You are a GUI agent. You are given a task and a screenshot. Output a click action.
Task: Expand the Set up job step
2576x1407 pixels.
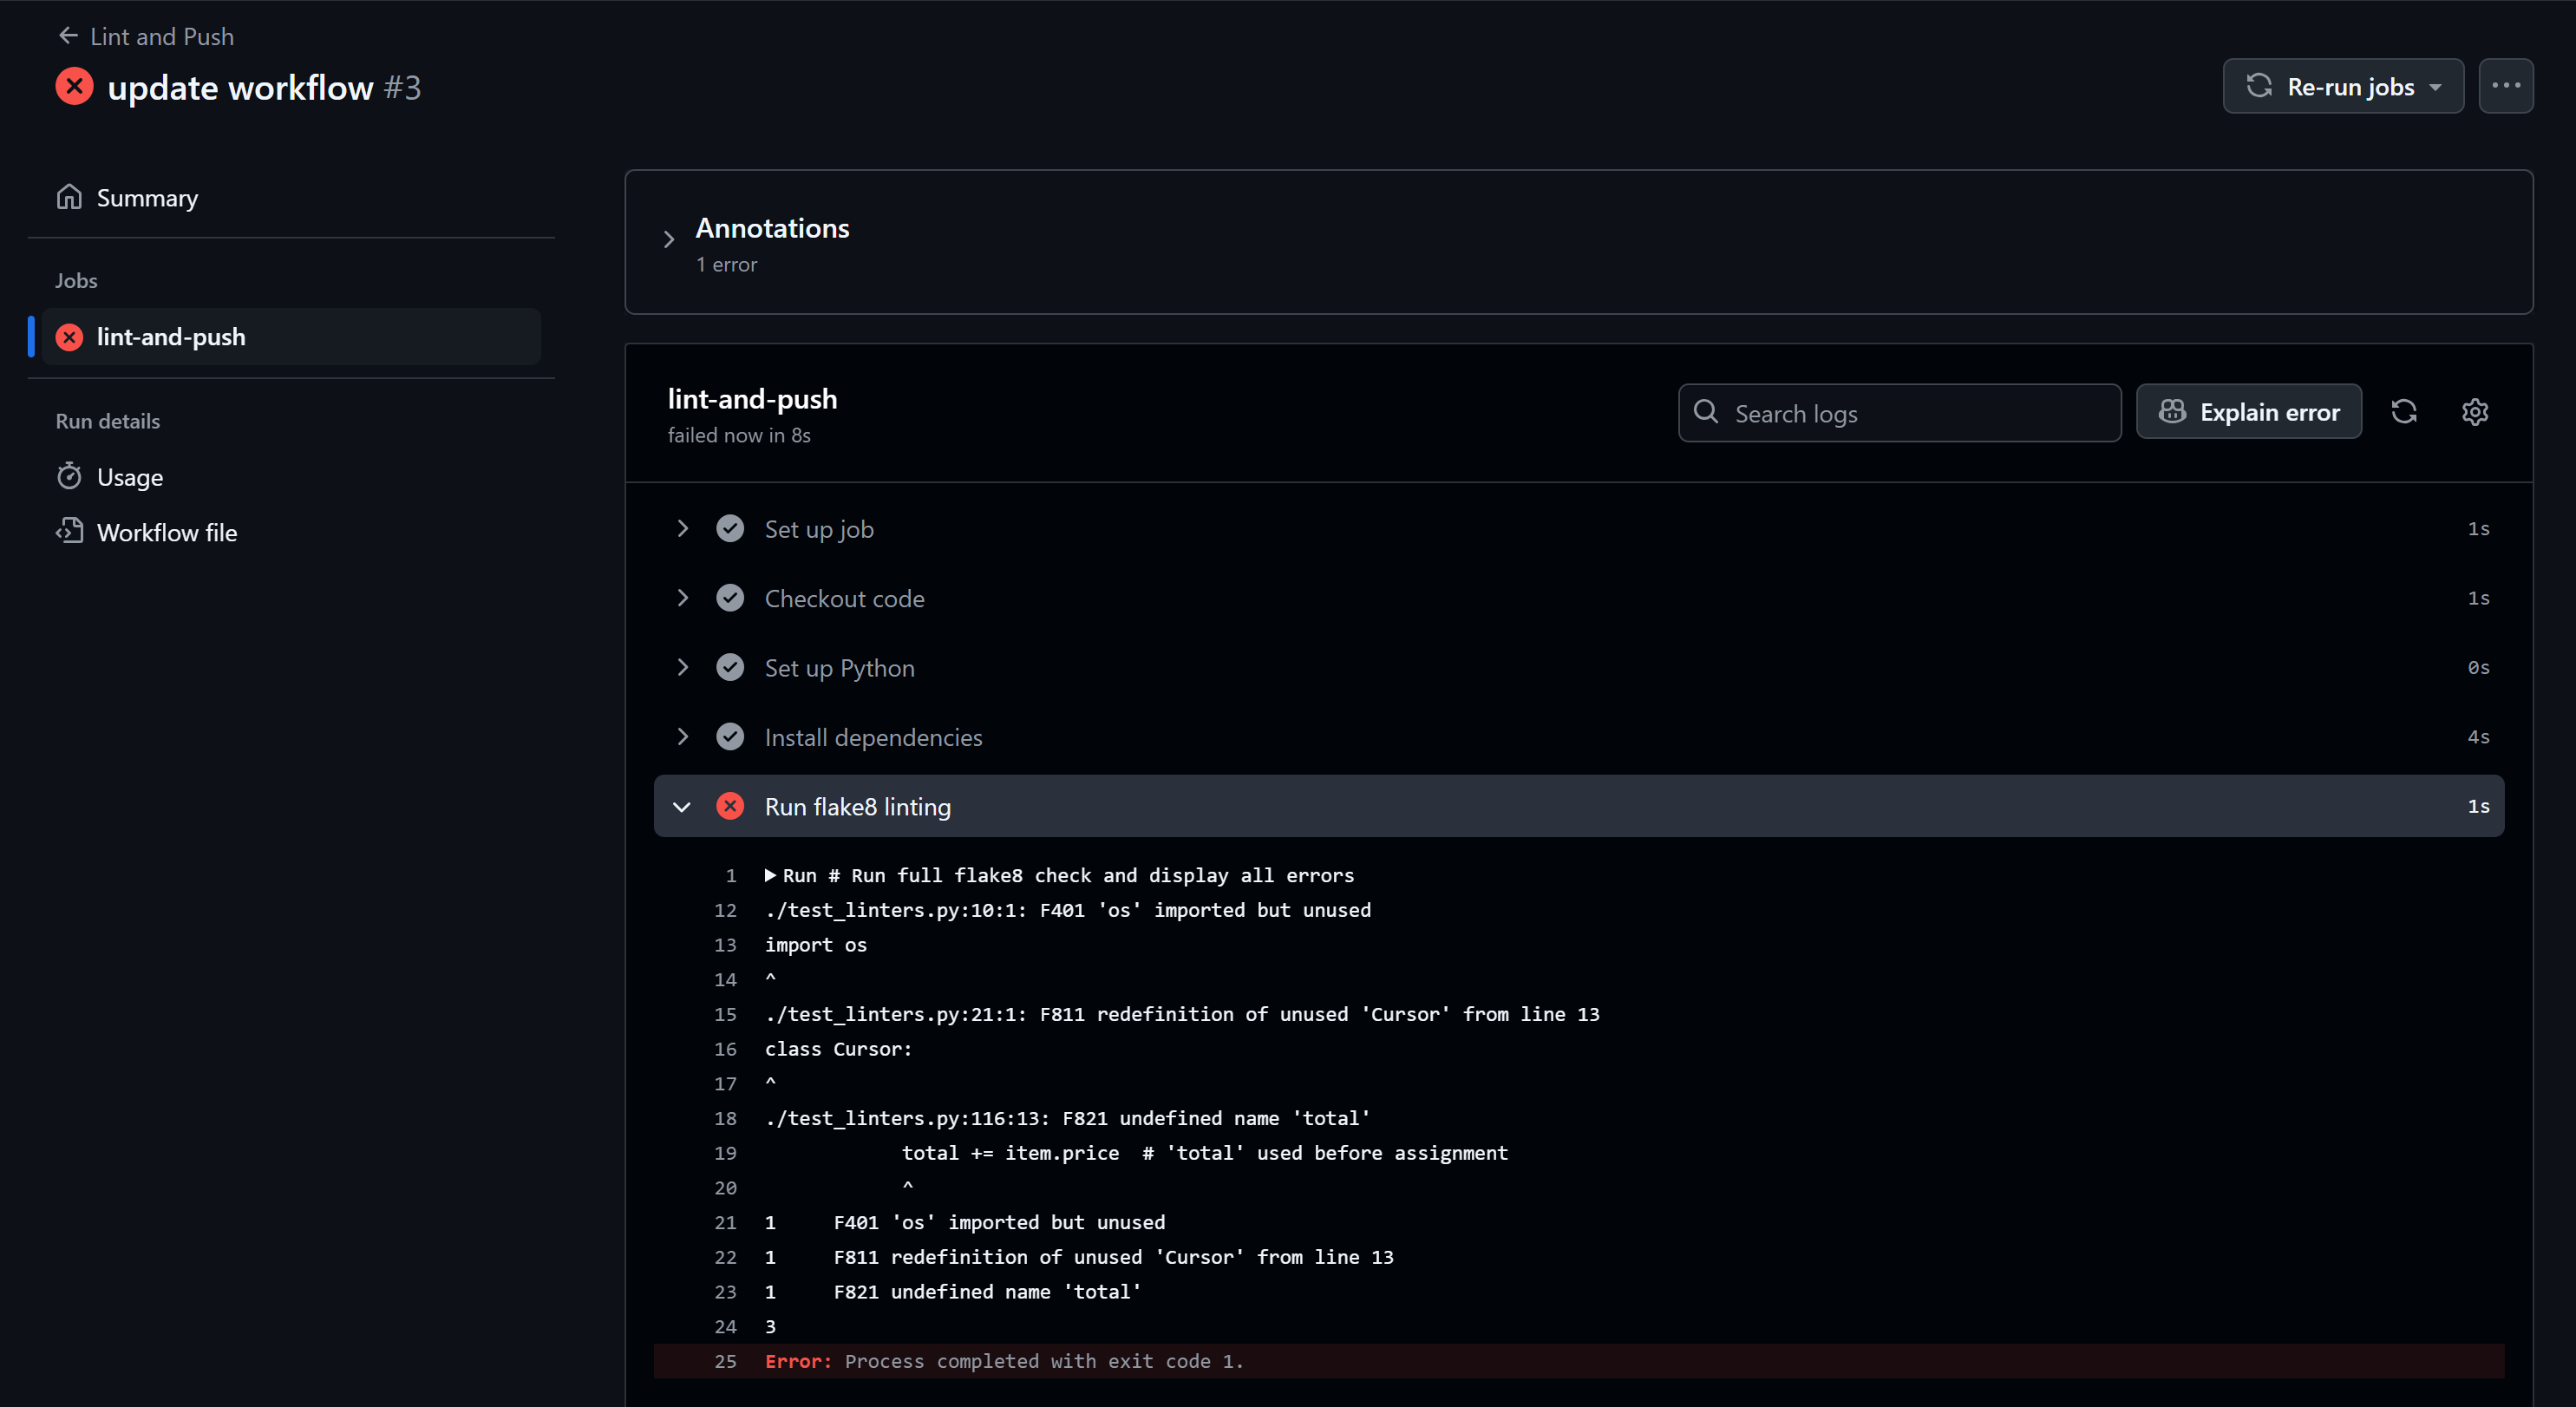(683, 528)
